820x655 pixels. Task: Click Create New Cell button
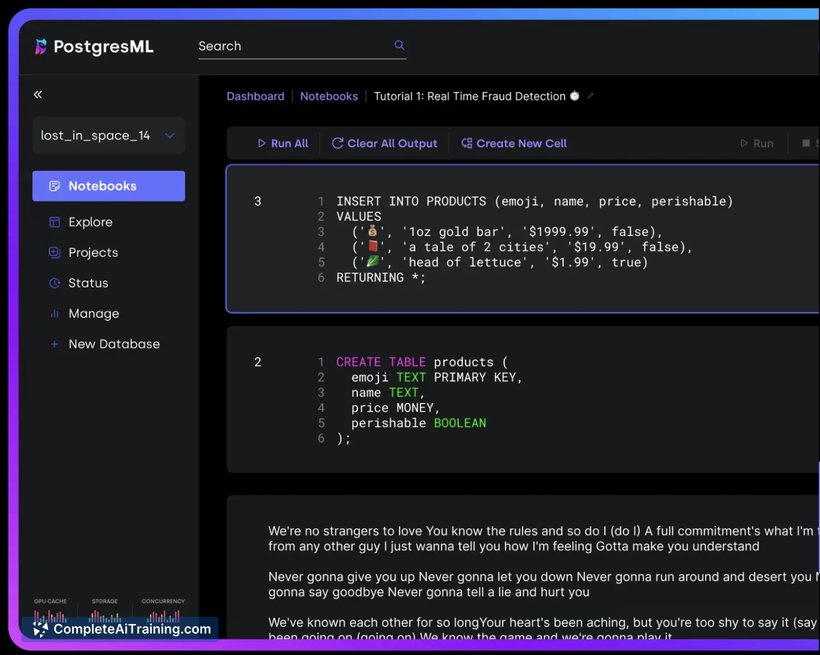pos(514,144)
